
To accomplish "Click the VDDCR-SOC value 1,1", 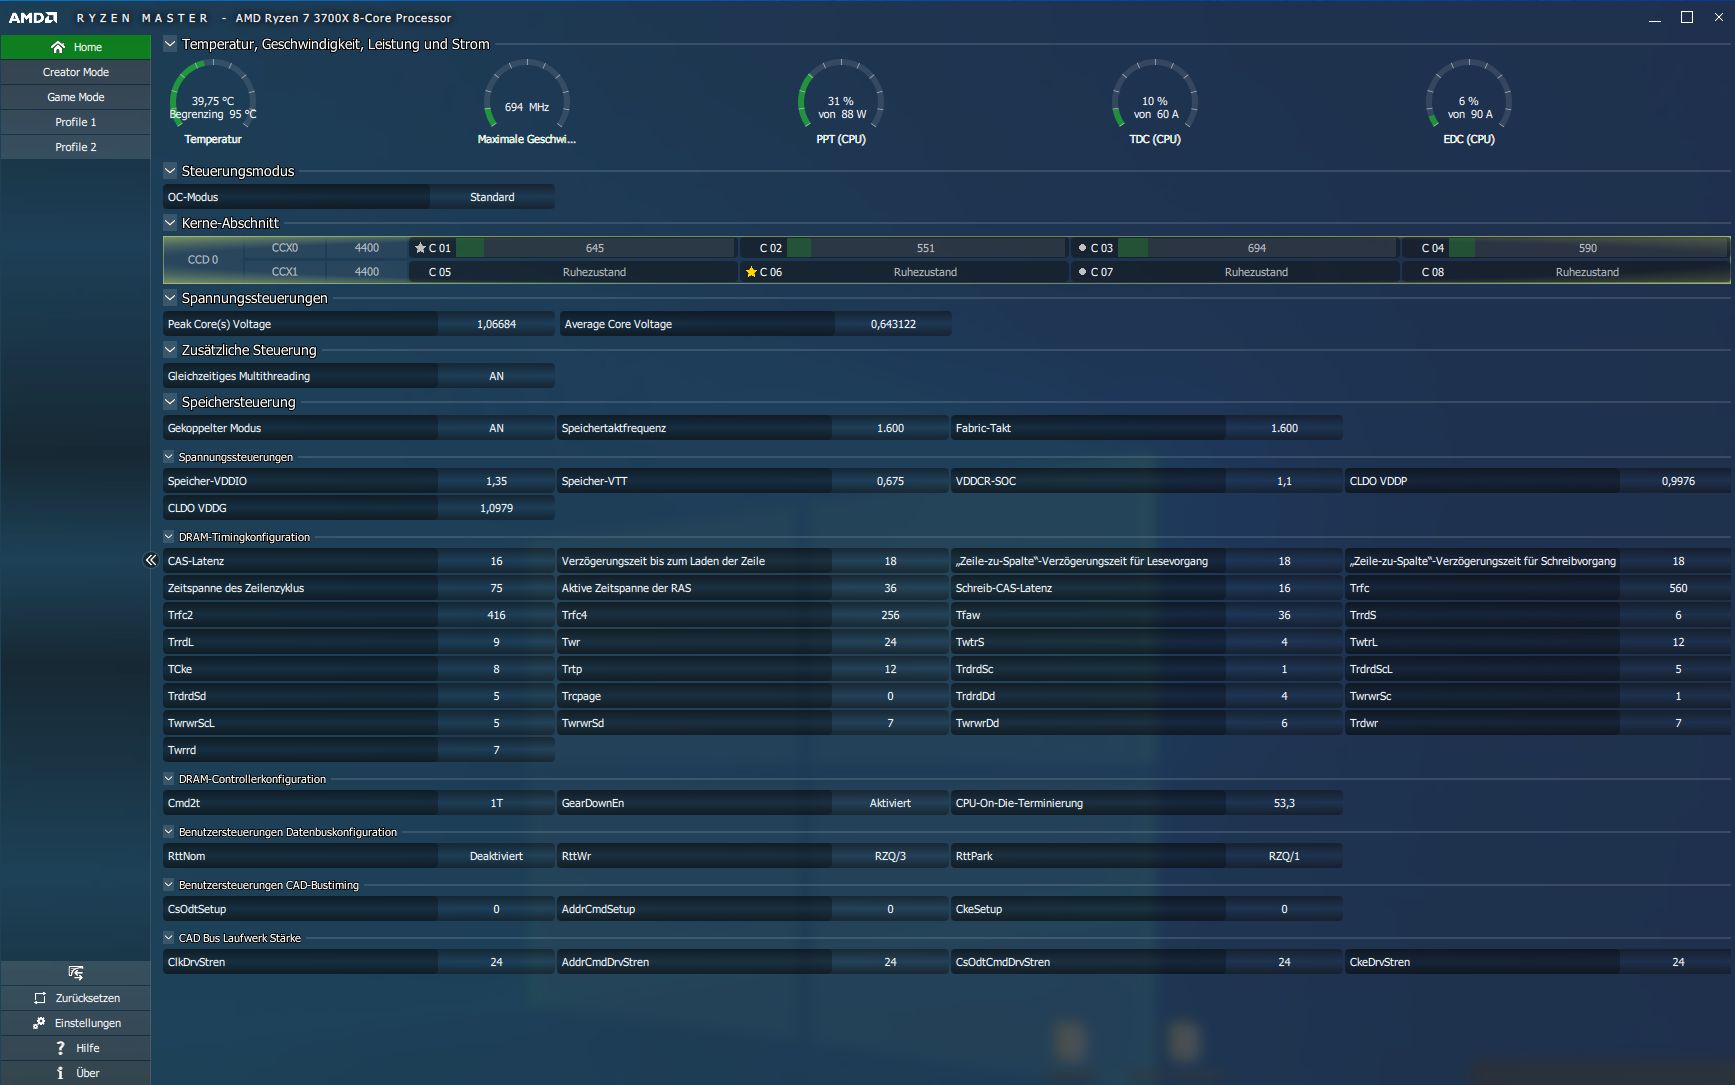I will coord(1284,481).
